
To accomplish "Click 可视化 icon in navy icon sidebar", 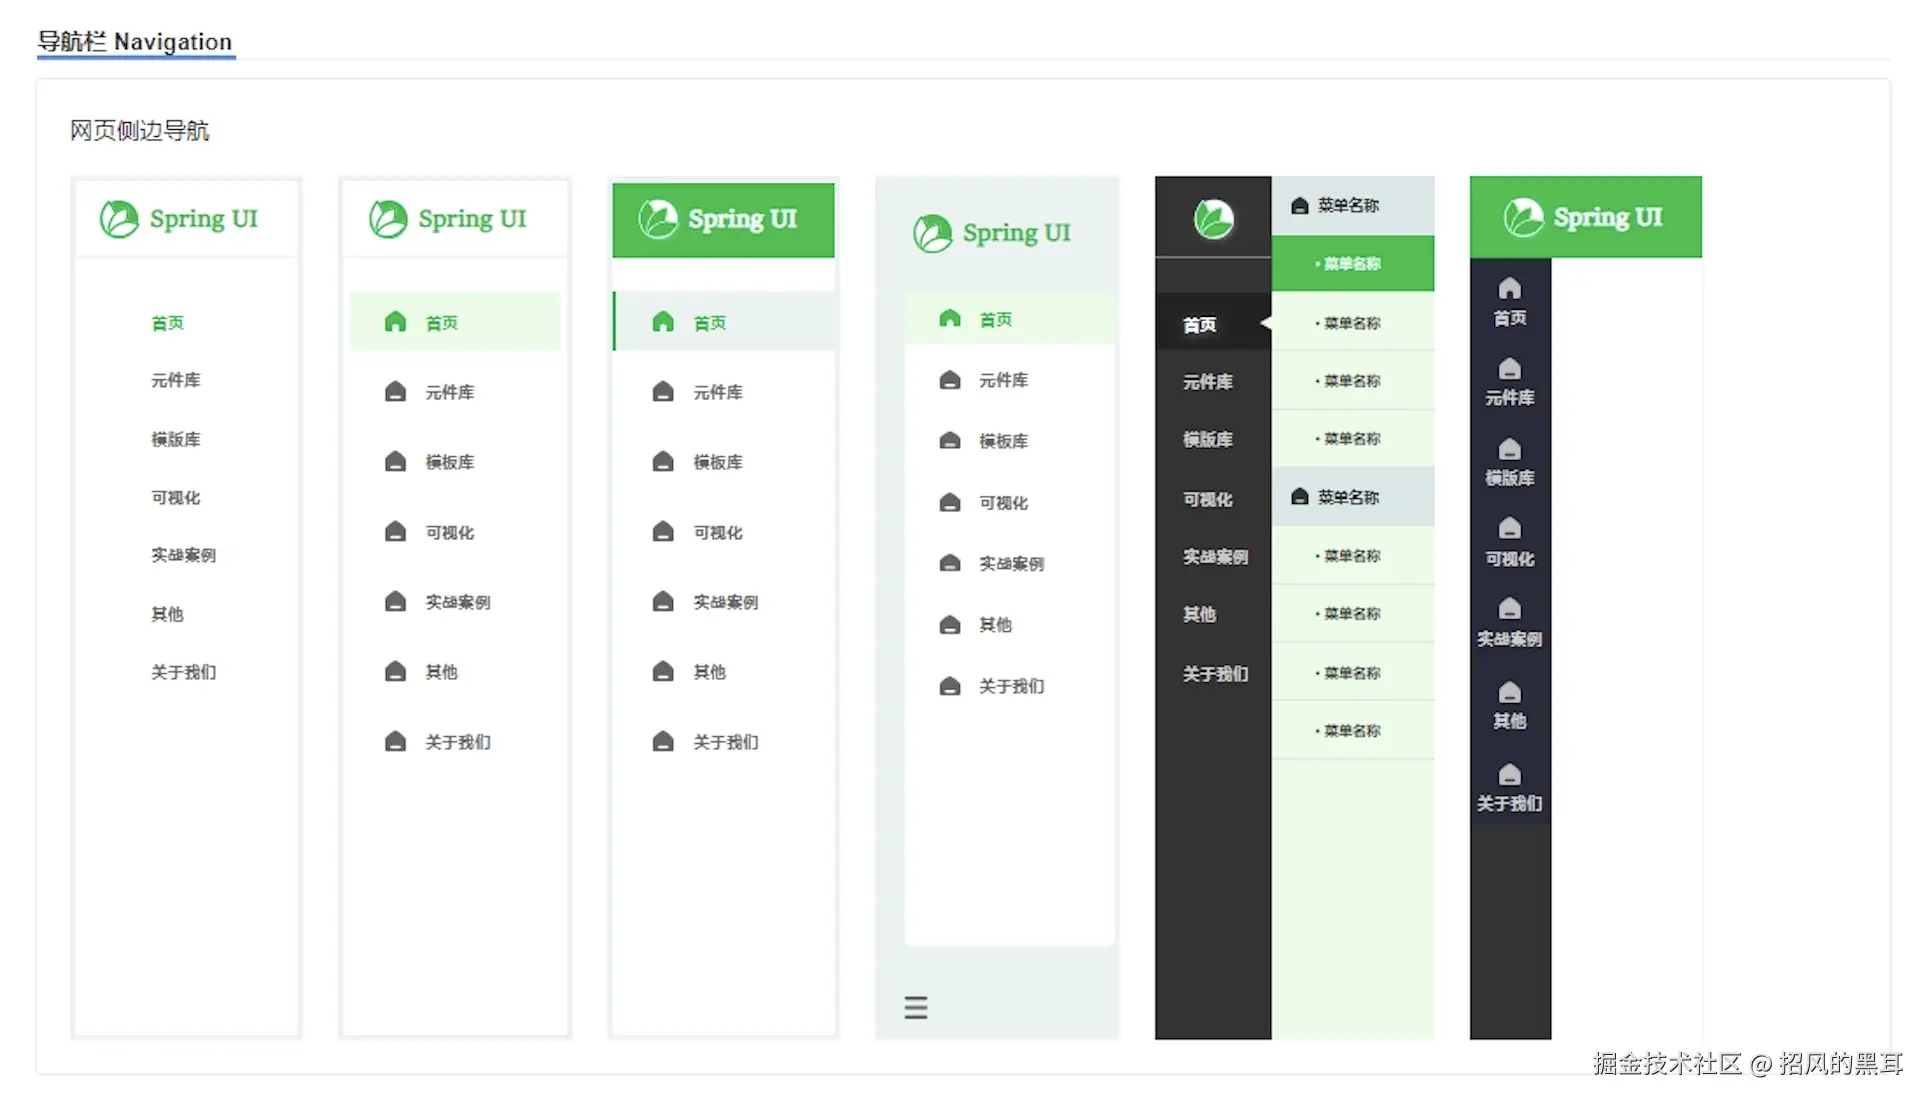I will pyautogui.click(x=1509, y=528).
